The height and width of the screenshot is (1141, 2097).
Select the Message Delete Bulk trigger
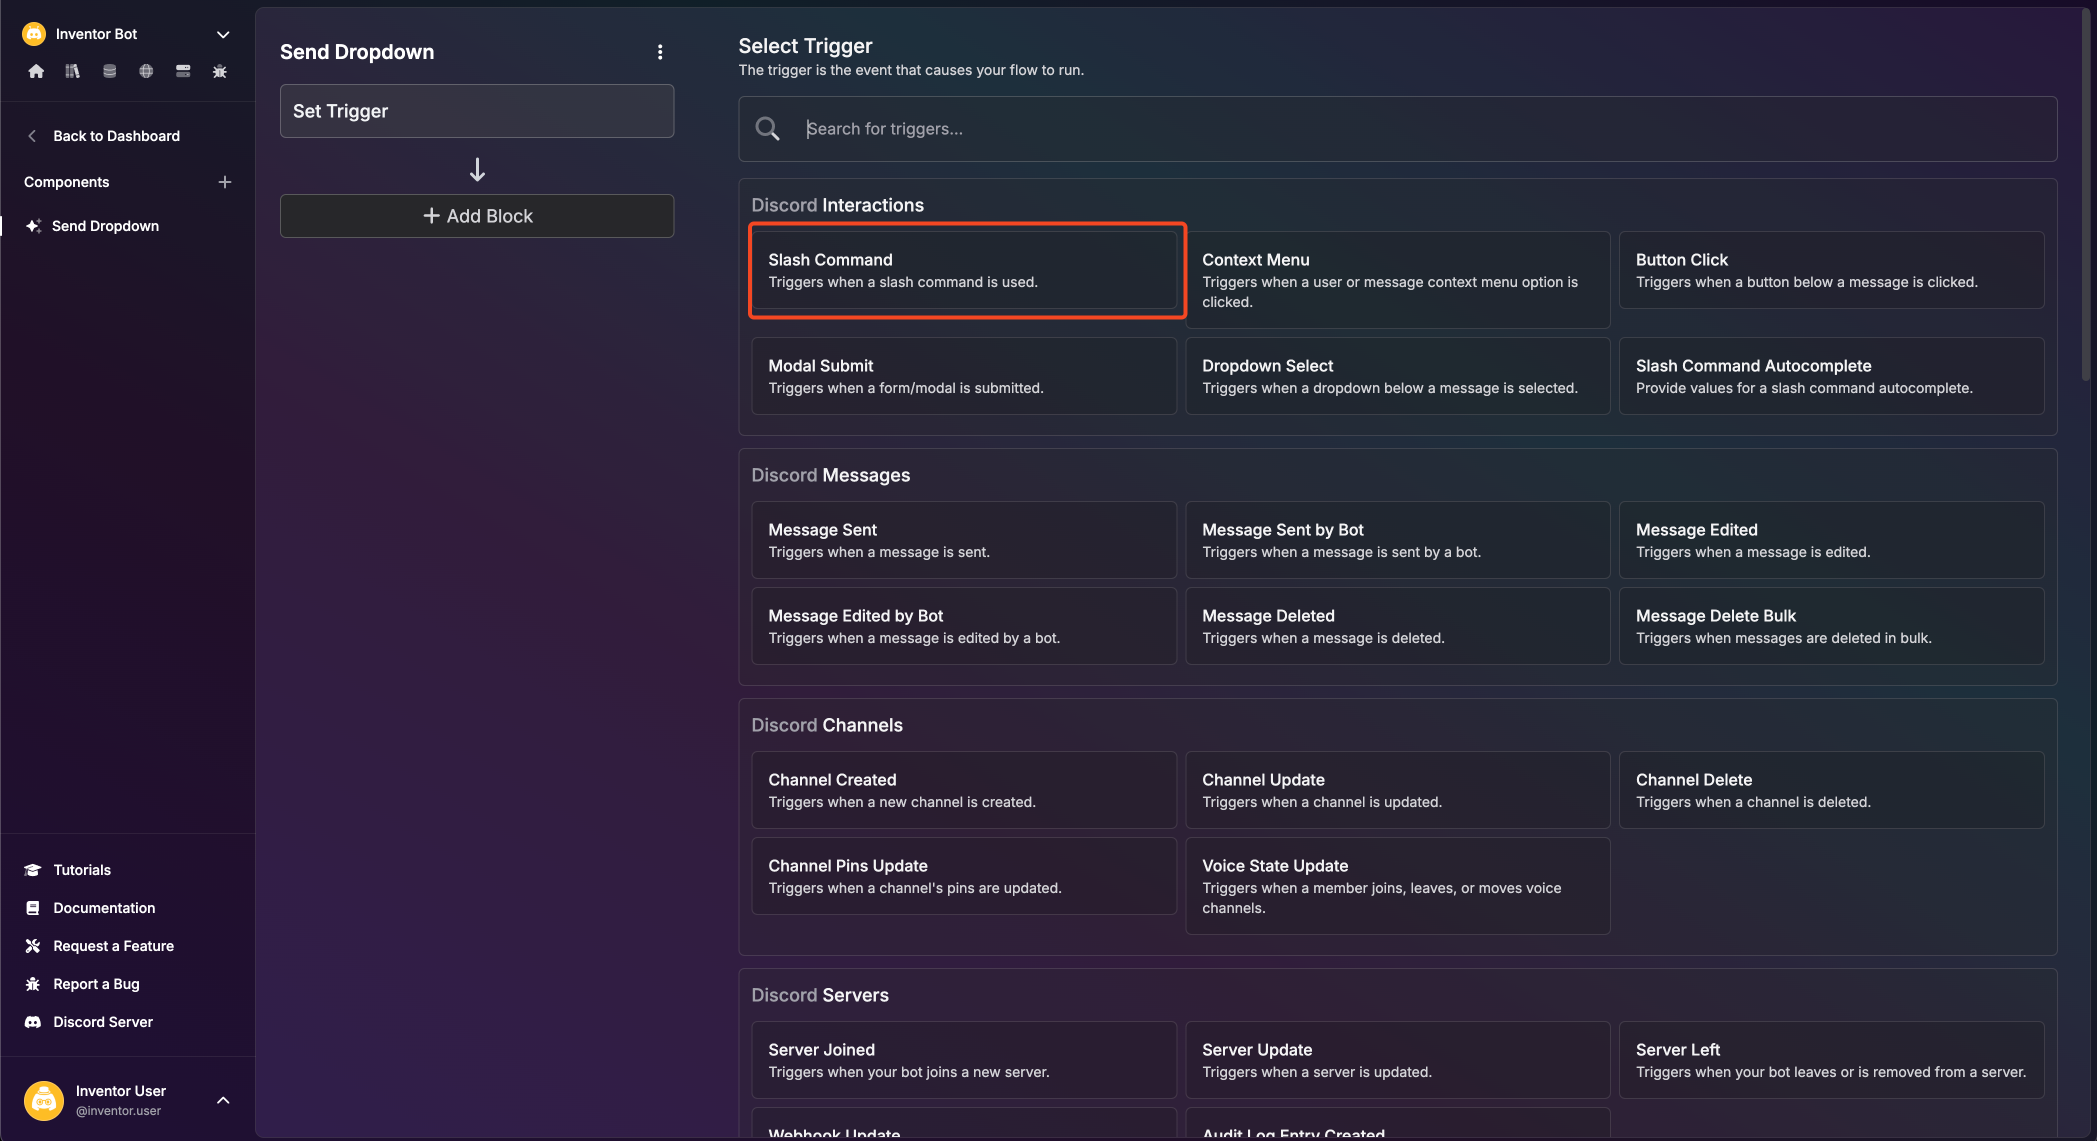(1832, 626)
